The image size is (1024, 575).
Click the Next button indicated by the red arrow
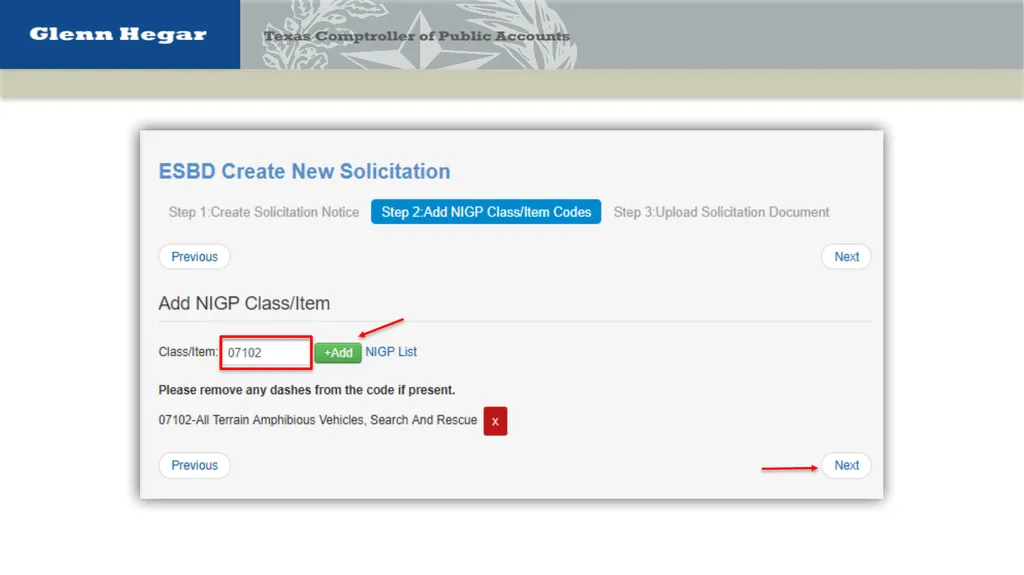[846, 465]
